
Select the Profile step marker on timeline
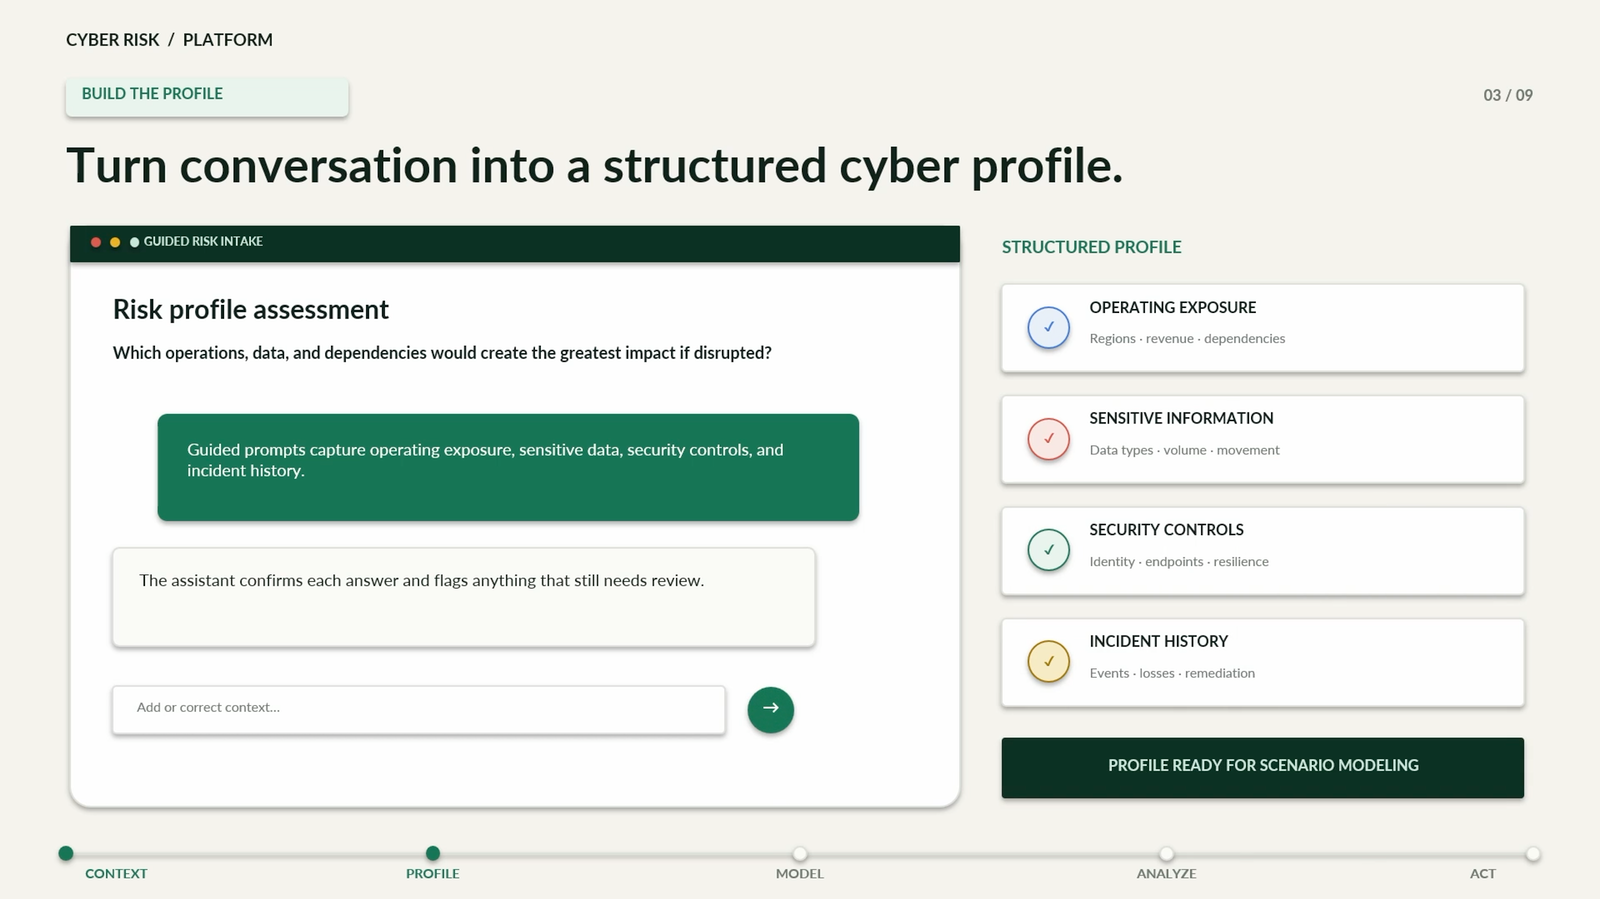click(x=433, y=853)
